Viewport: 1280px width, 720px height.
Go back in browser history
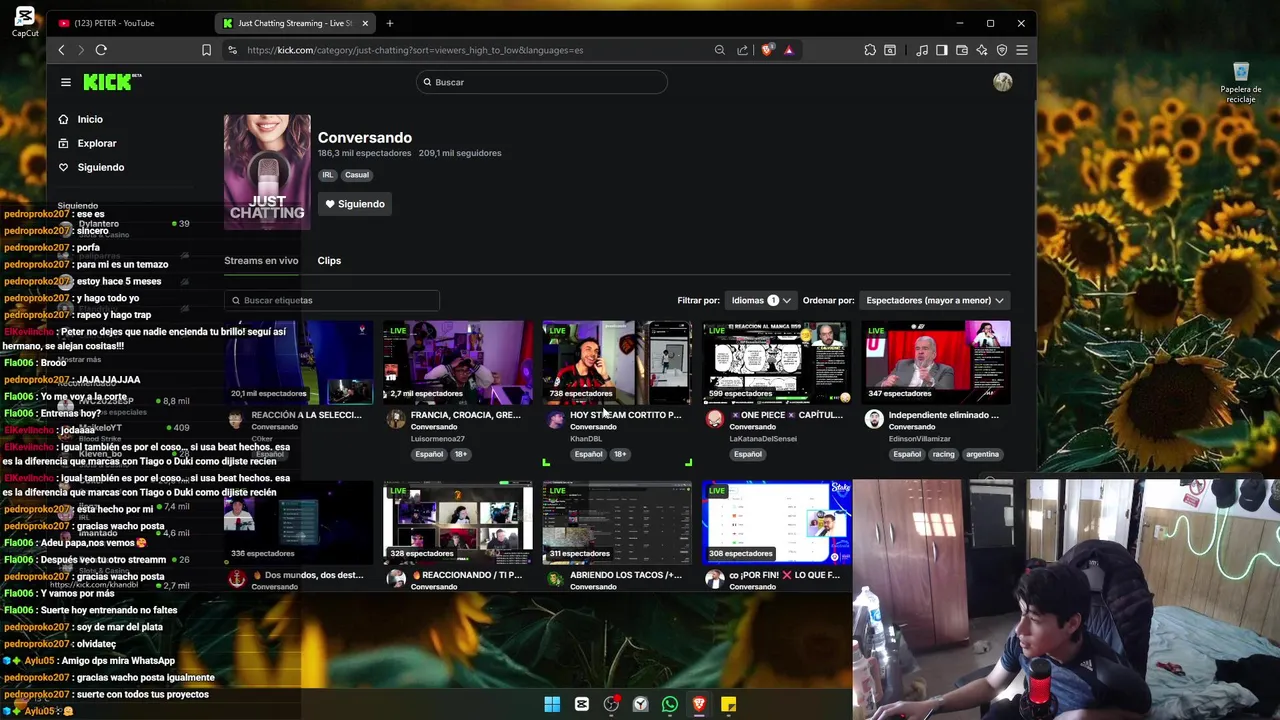coord(62,50)
